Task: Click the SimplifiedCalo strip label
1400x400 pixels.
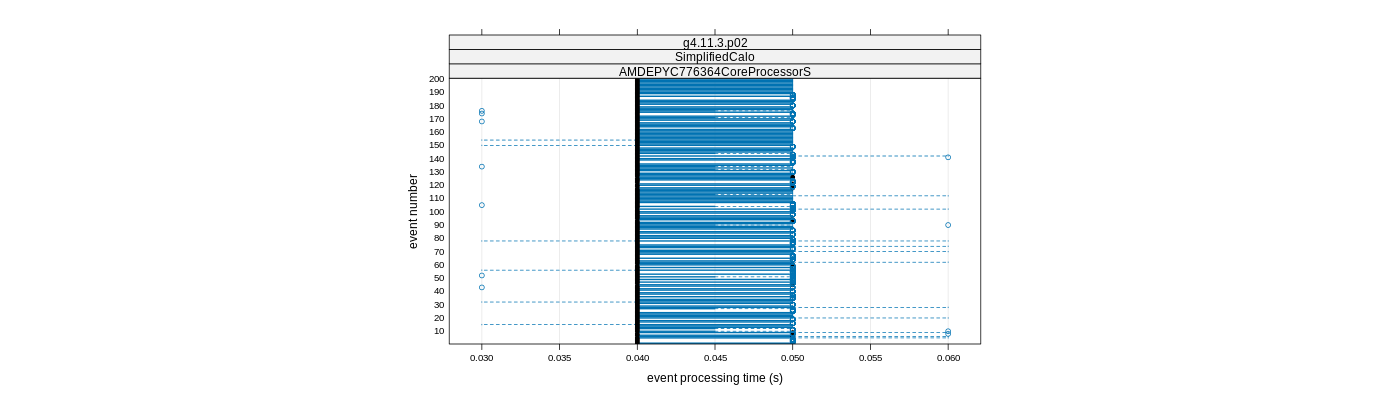Action: [x=715, y=57]
